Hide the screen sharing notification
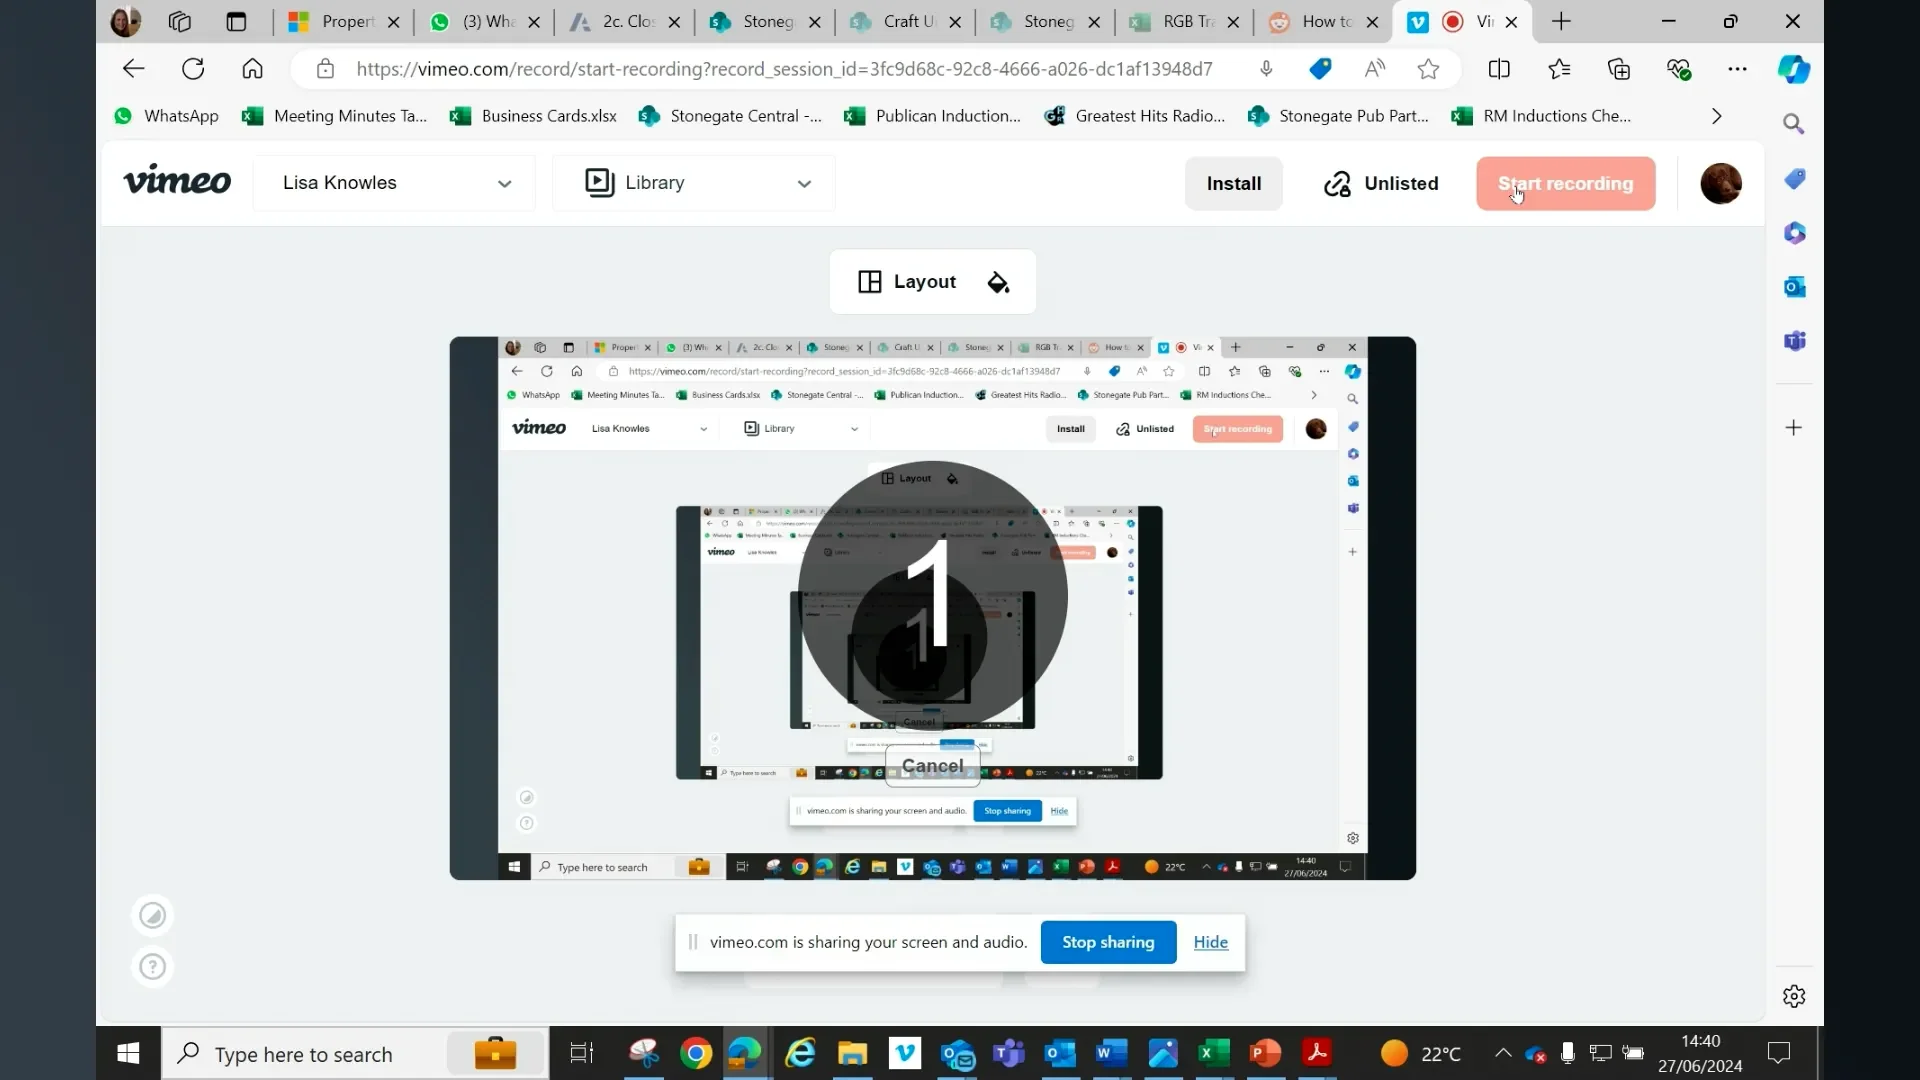Viewport: 1920px width, 1080px height. [x=1210, y=942]
